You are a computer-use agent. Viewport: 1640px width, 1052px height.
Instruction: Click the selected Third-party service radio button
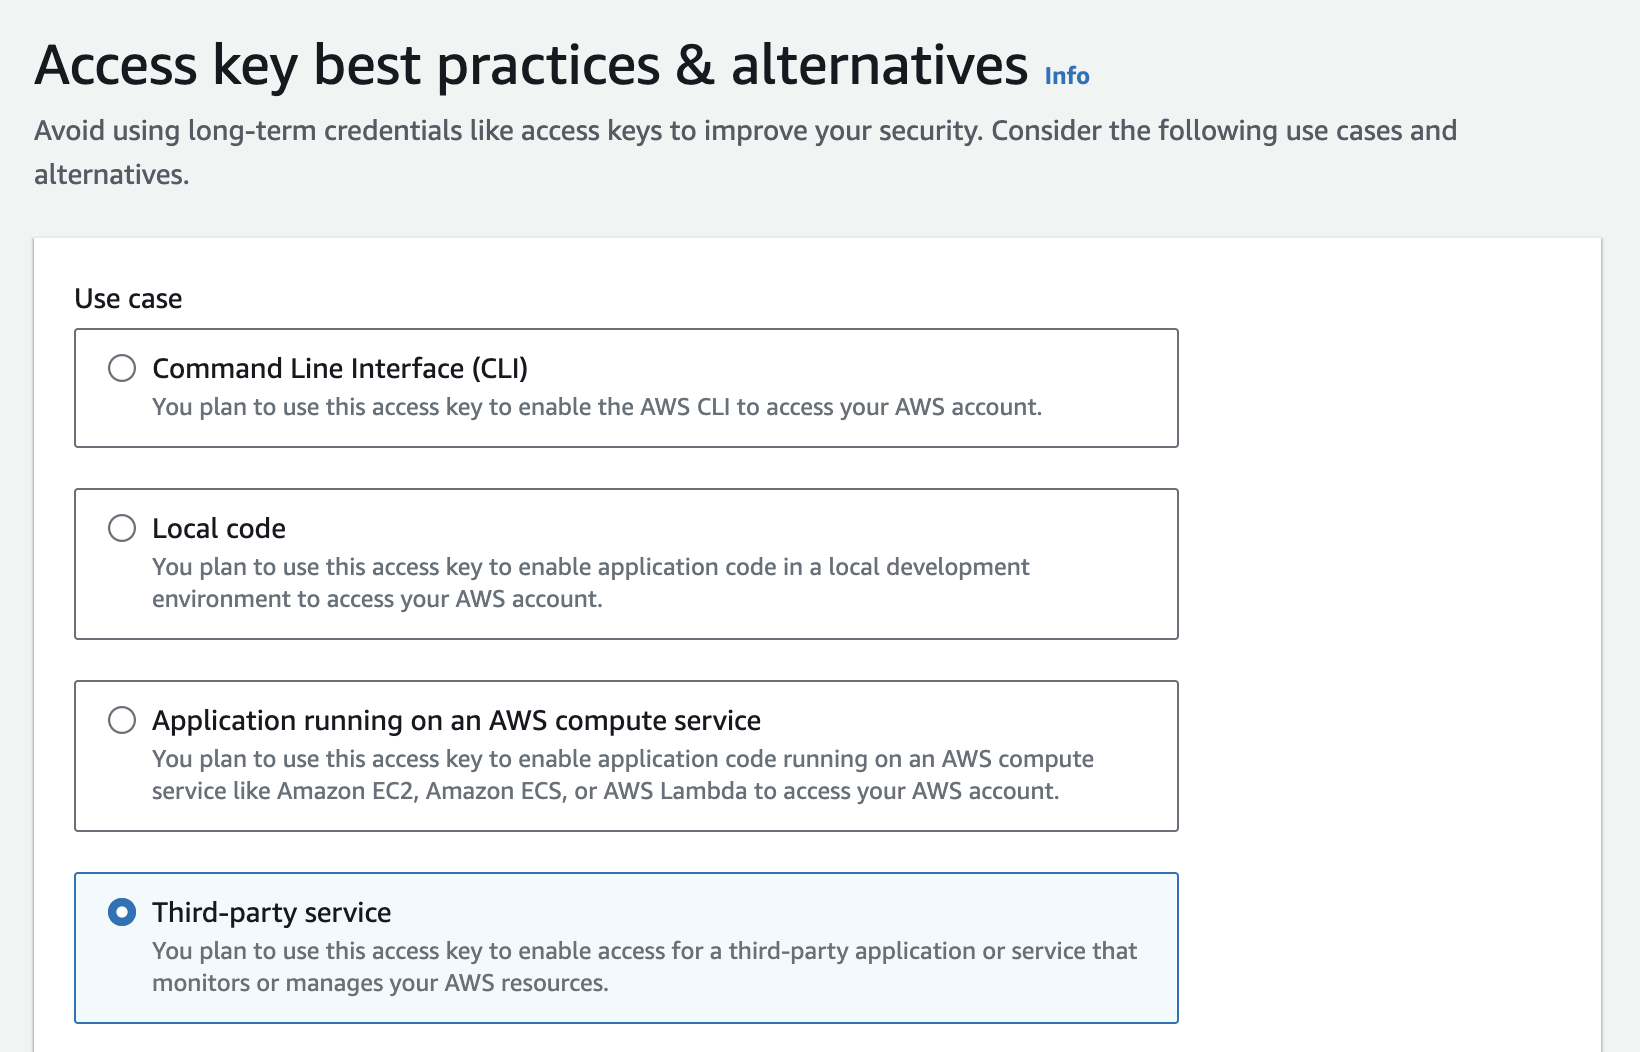[x=122, y=912]
